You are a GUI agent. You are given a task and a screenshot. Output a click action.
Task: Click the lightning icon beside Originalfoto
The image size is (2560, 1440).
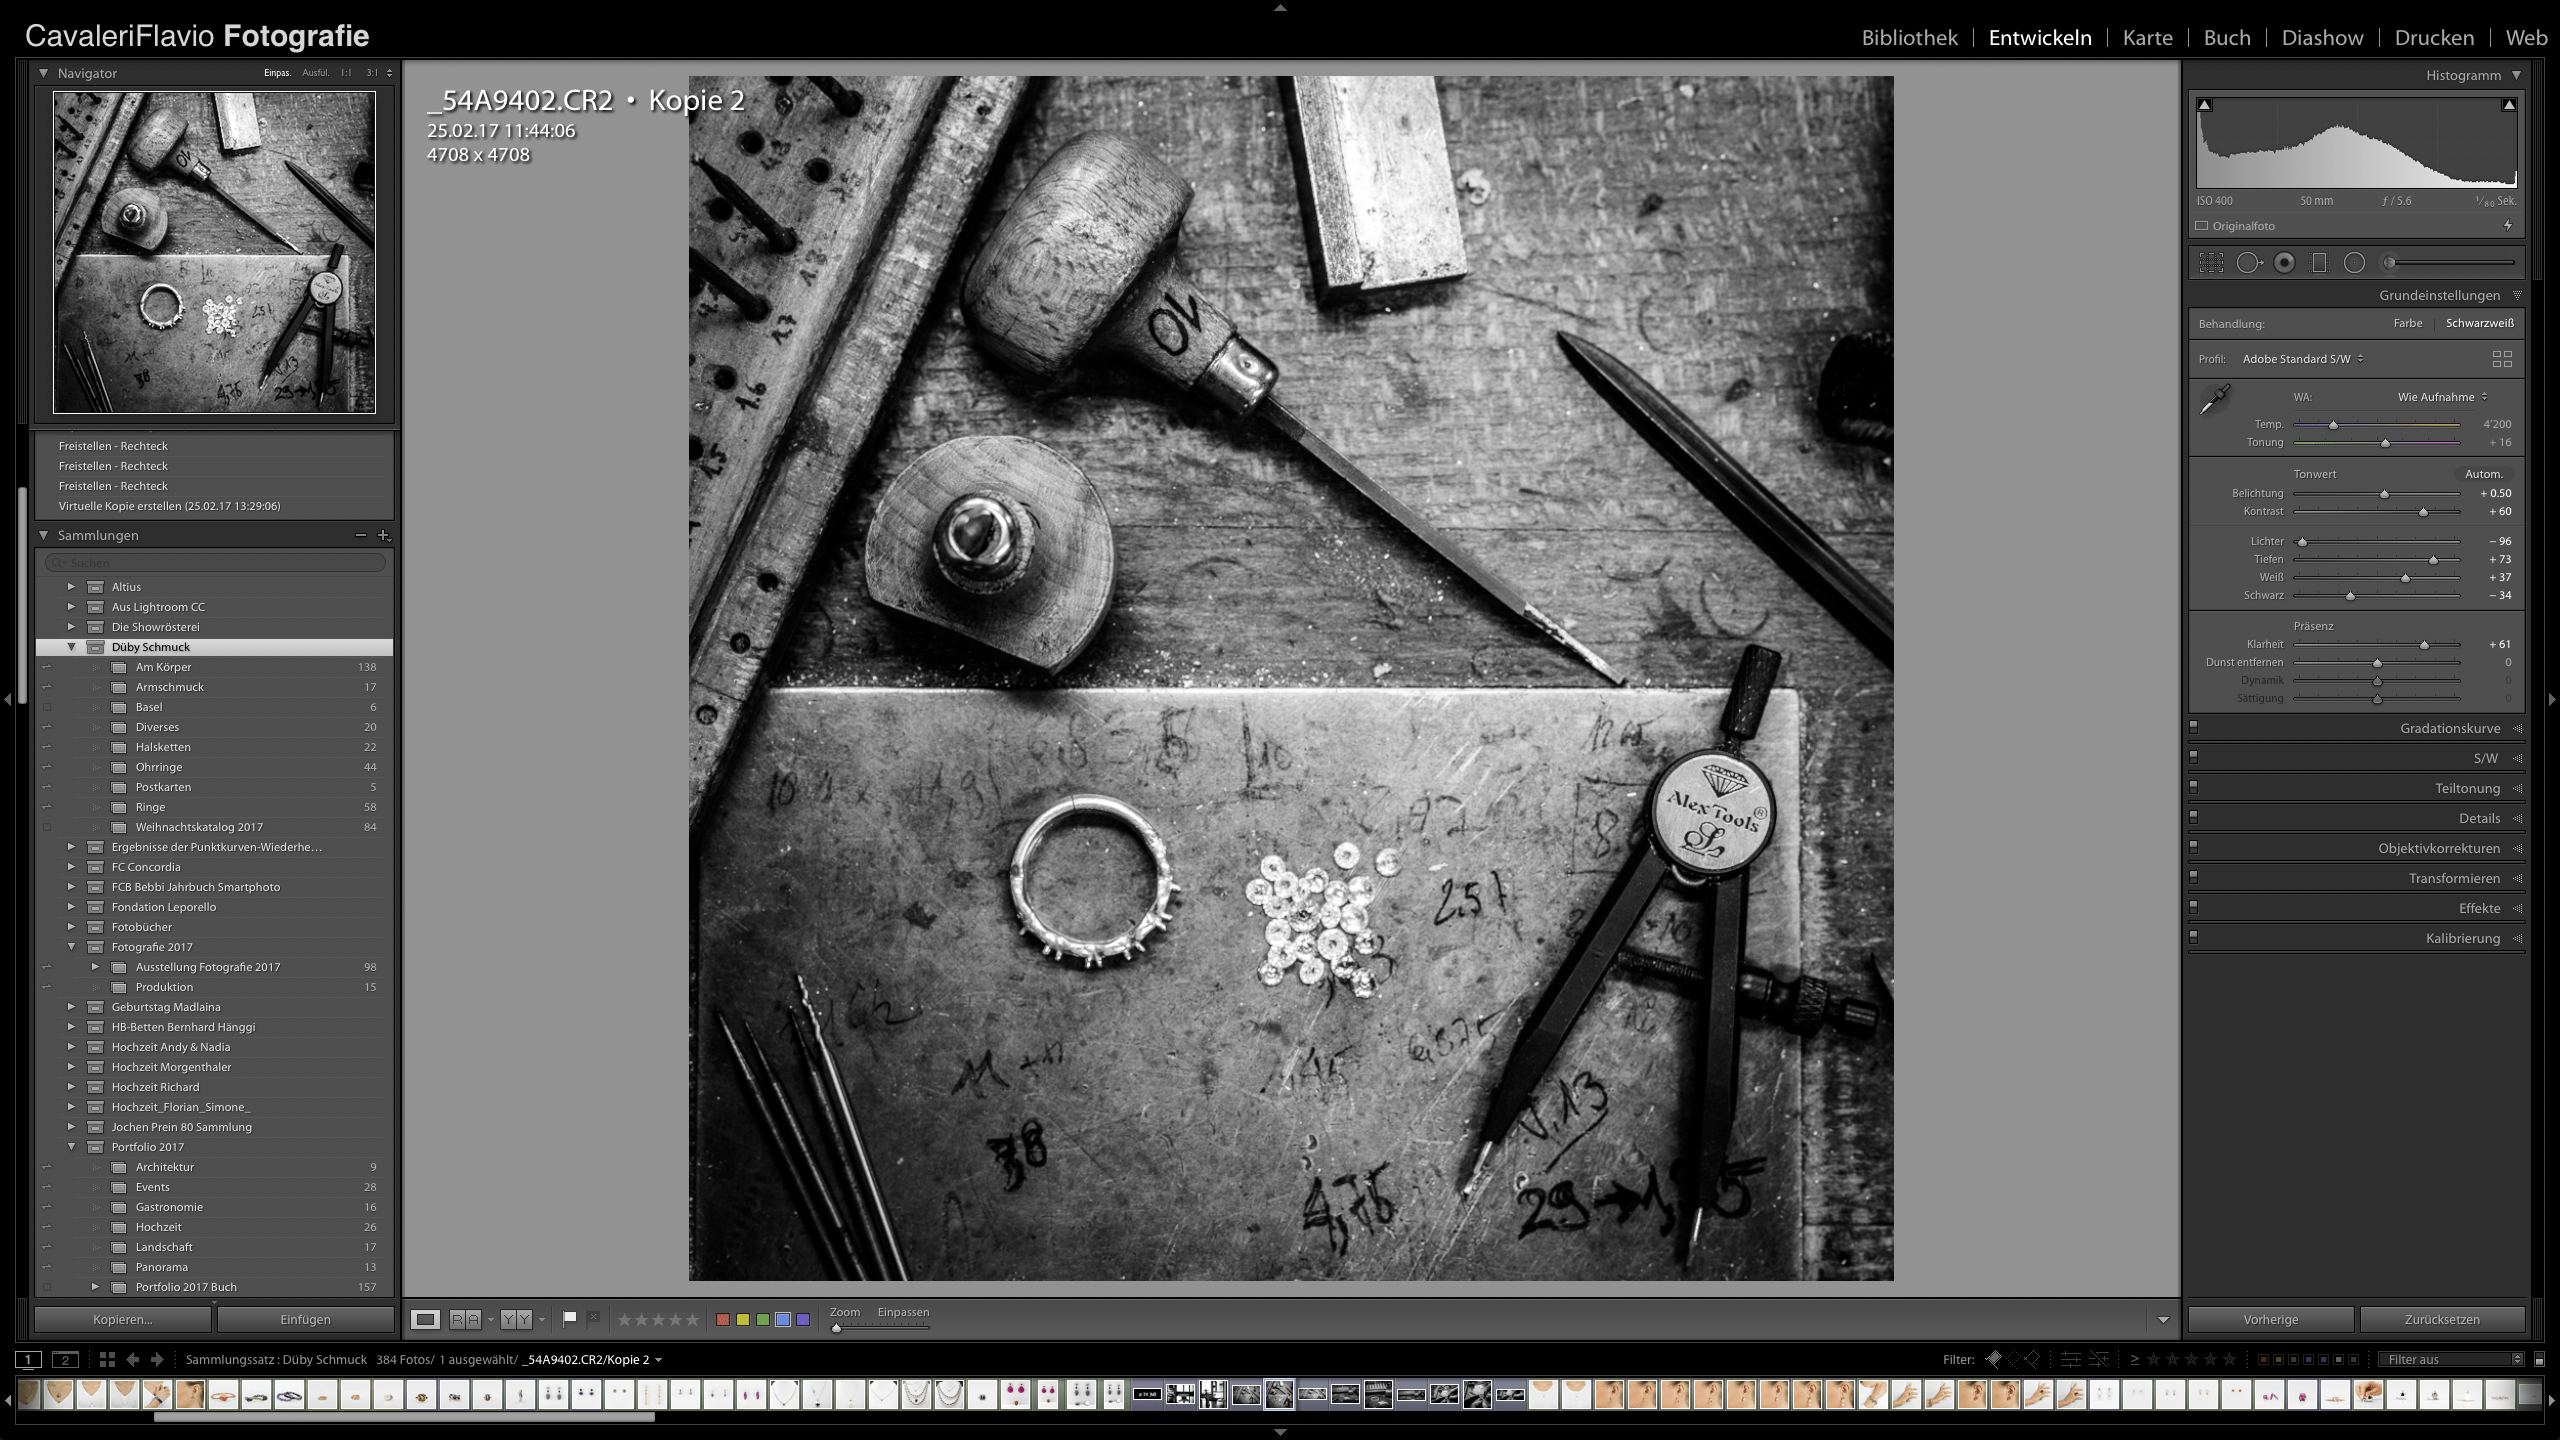2508,226
